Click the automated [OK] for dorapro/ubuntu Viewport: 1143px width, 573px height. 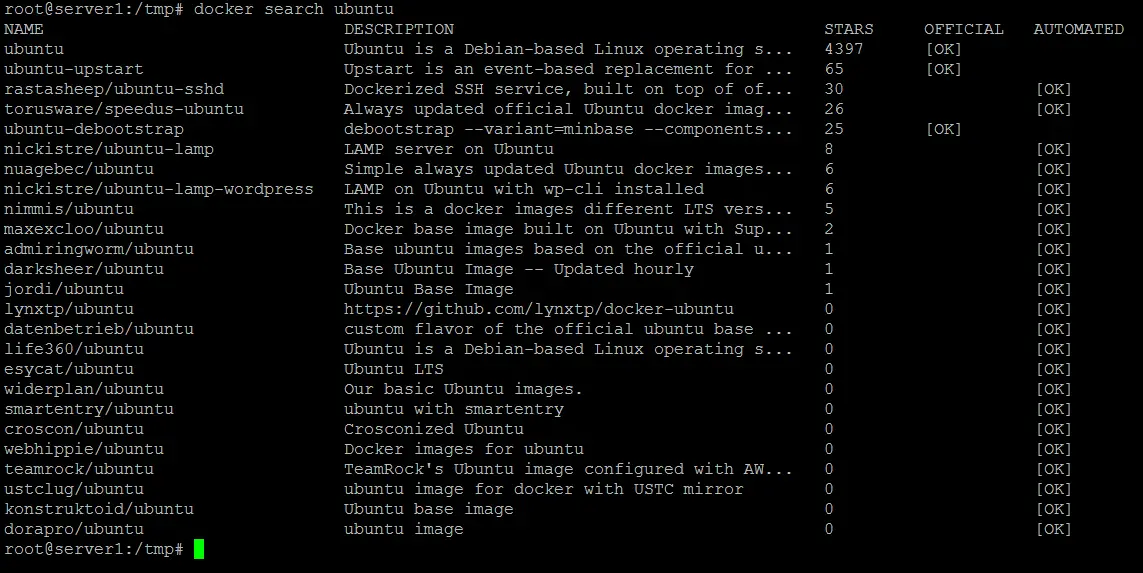coord(1054,529)
